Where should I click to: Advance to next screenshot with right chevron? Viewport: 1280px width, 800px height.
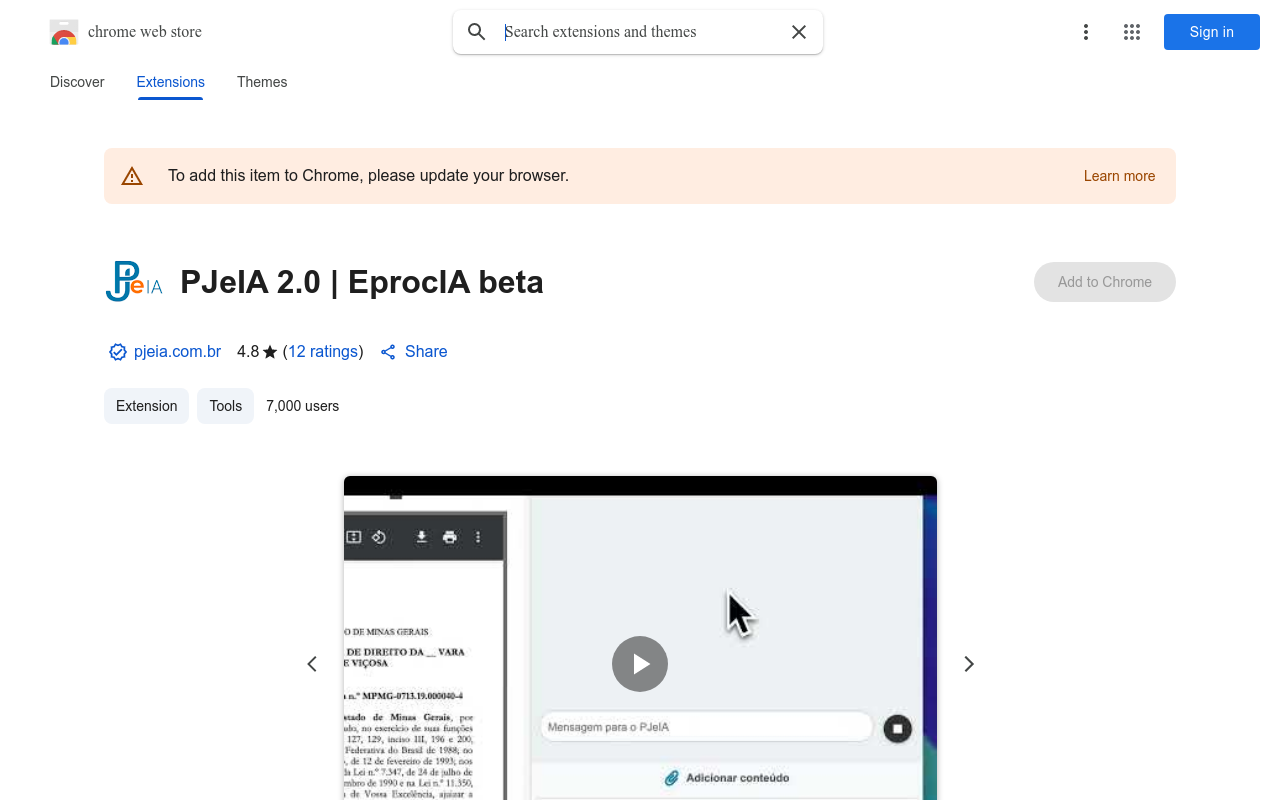point(968,664)
